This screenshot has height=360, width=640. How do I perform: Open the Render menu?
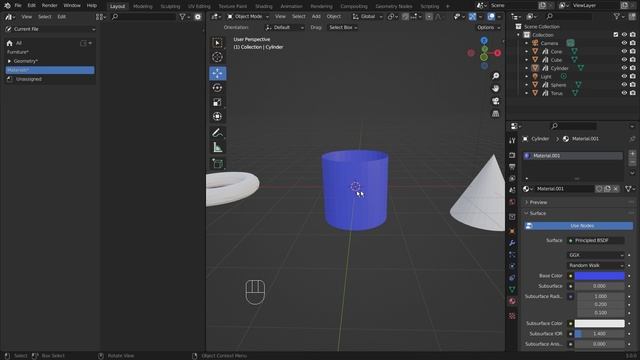pyautogui.click(x=49, y=6)
